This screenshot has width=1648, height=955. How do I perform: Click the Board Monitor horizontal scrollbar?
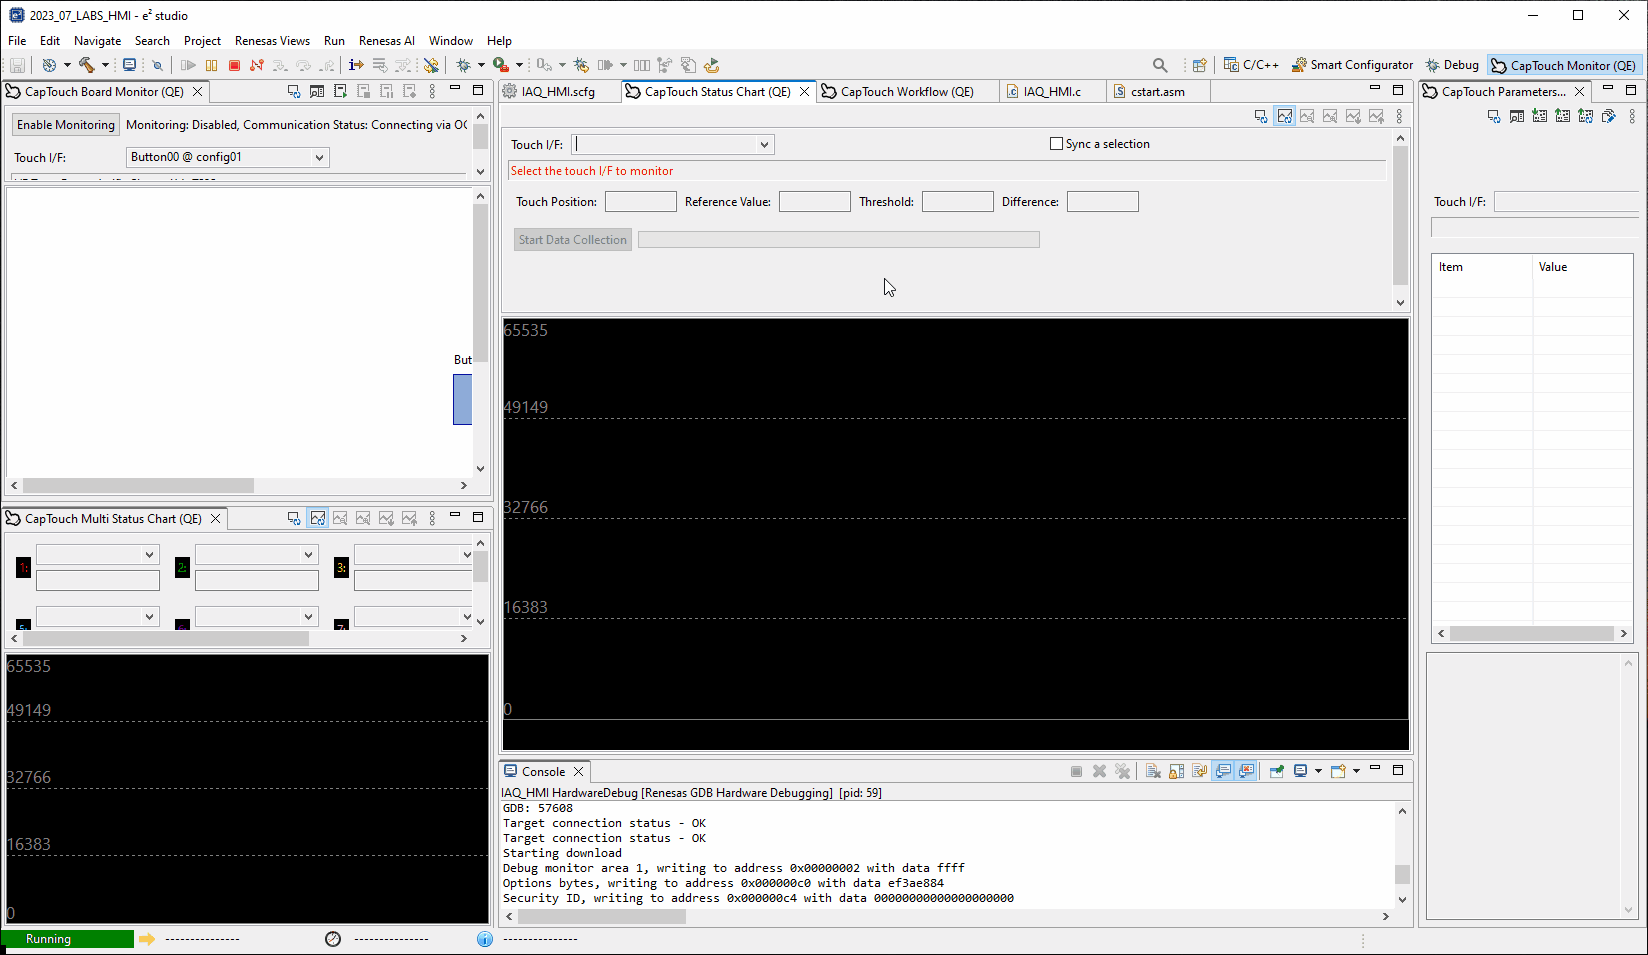pyautogui.click(x=138, y=485)
